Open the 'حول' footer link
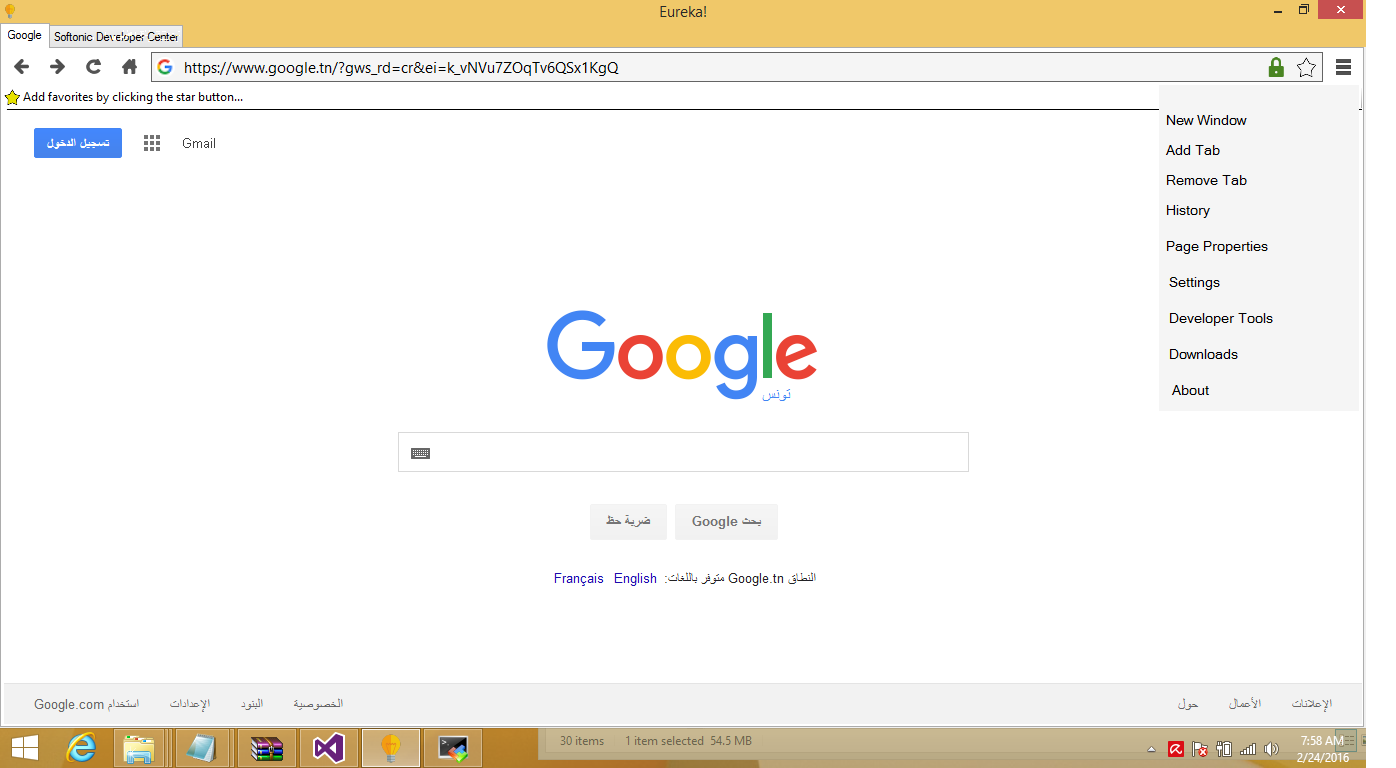This screenshot has height=768, width=1396. tap(1188, 704)
